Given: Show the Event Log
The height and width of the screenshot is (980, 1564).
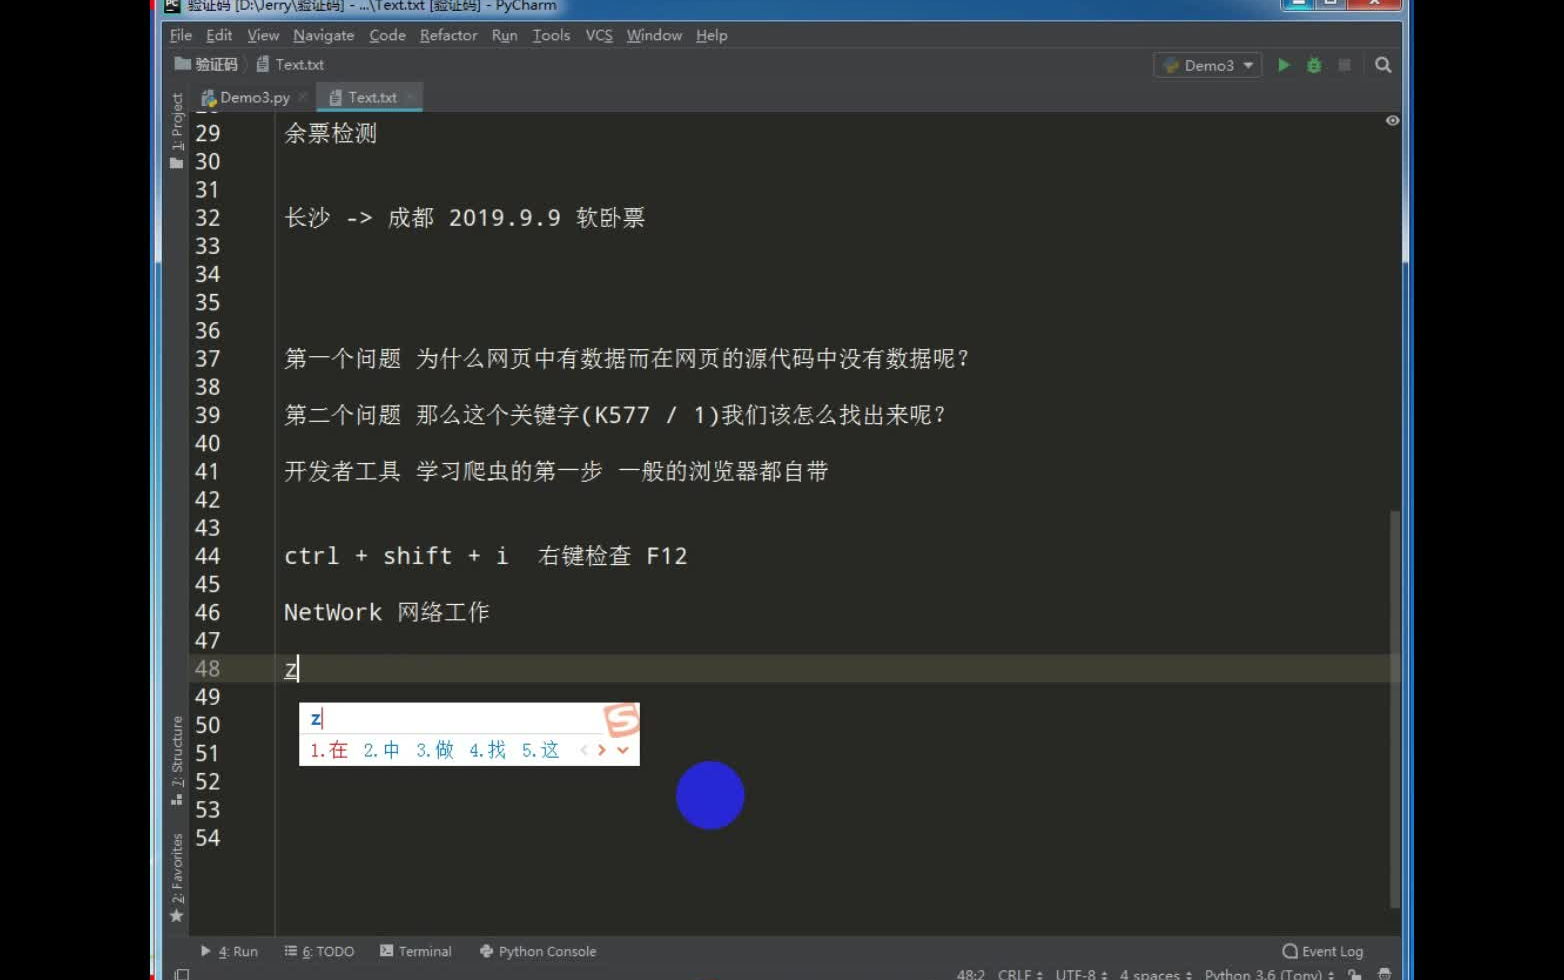Looking at the screenshot, I should click(1321, 951).
